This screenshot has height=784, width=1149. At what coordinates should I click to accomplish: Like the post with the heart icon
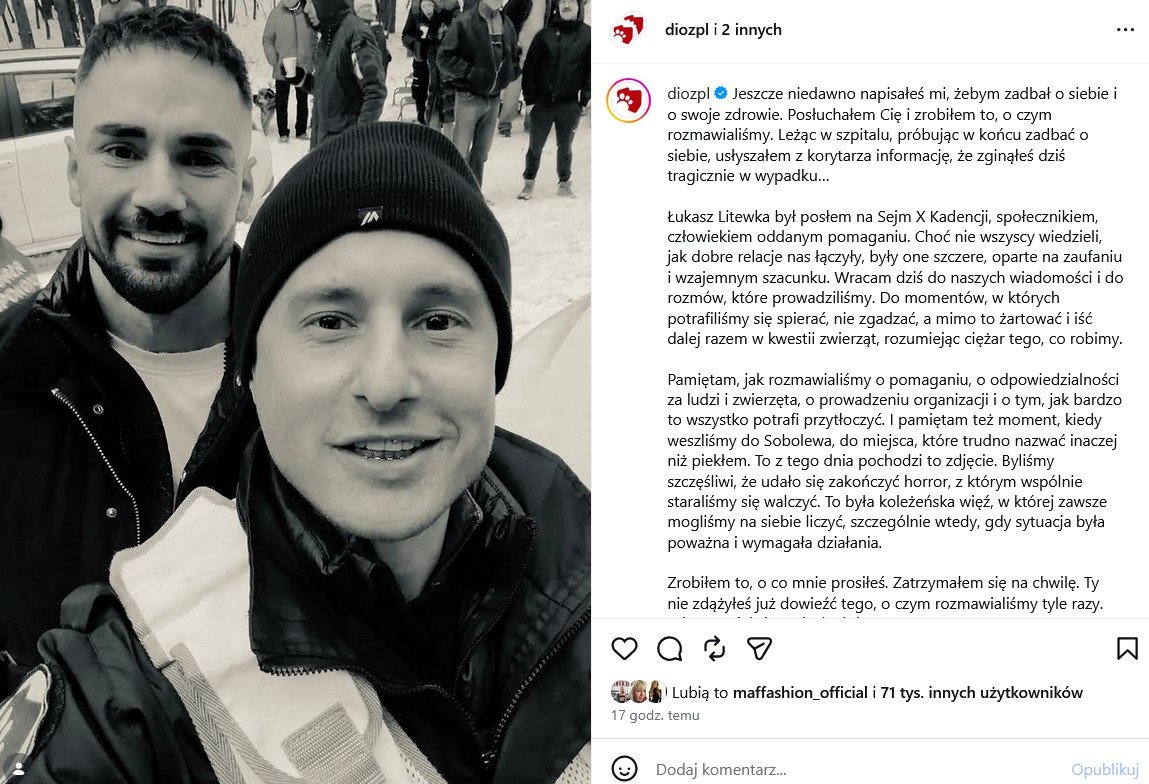click(x=624, y=648)
